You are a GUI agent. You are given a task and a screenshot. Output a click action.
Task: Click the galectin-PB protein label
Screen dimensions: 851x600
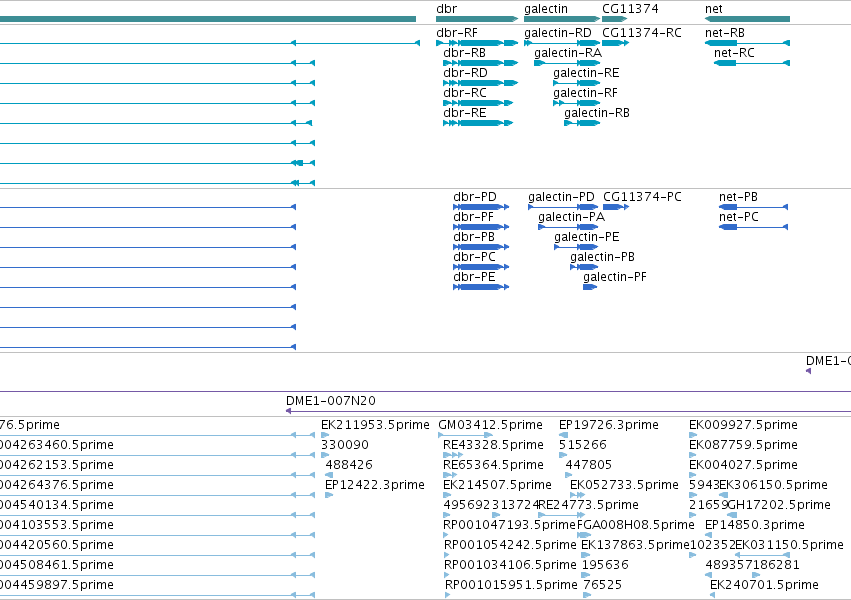pos(602,257)
